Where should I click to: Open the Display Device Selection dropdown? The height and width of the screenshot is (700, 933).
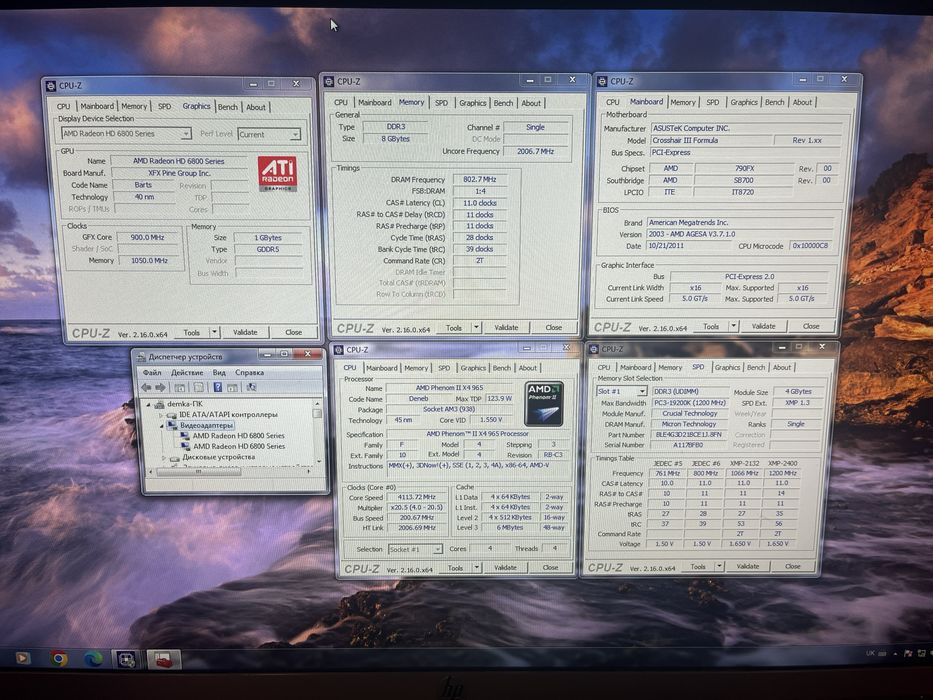(x=126, y=134)
